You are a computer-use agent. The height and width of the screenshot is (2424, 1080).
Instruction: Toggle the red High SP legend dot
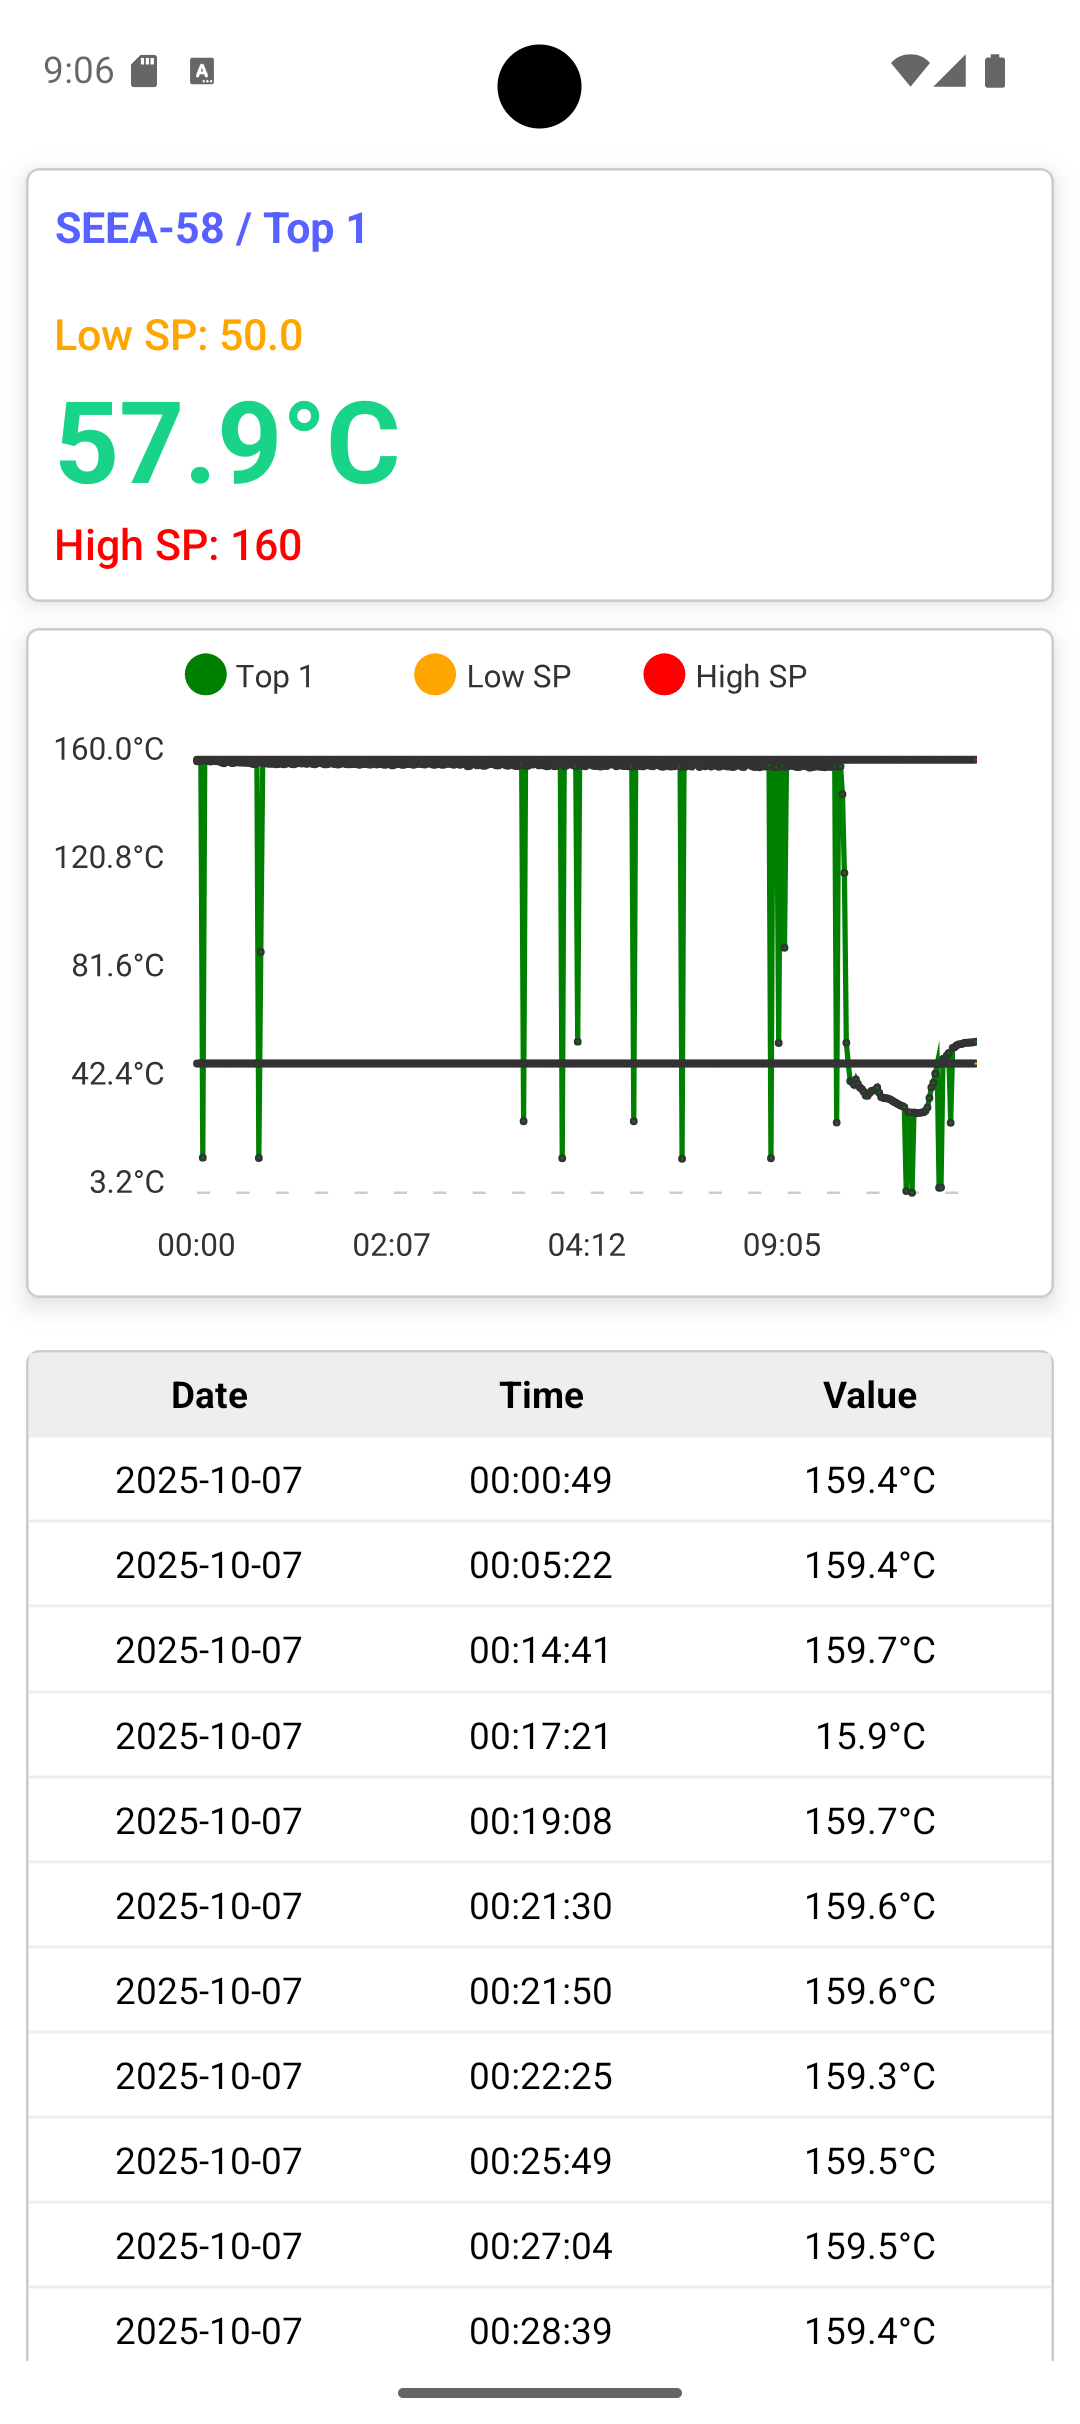[x=664, y=675]
